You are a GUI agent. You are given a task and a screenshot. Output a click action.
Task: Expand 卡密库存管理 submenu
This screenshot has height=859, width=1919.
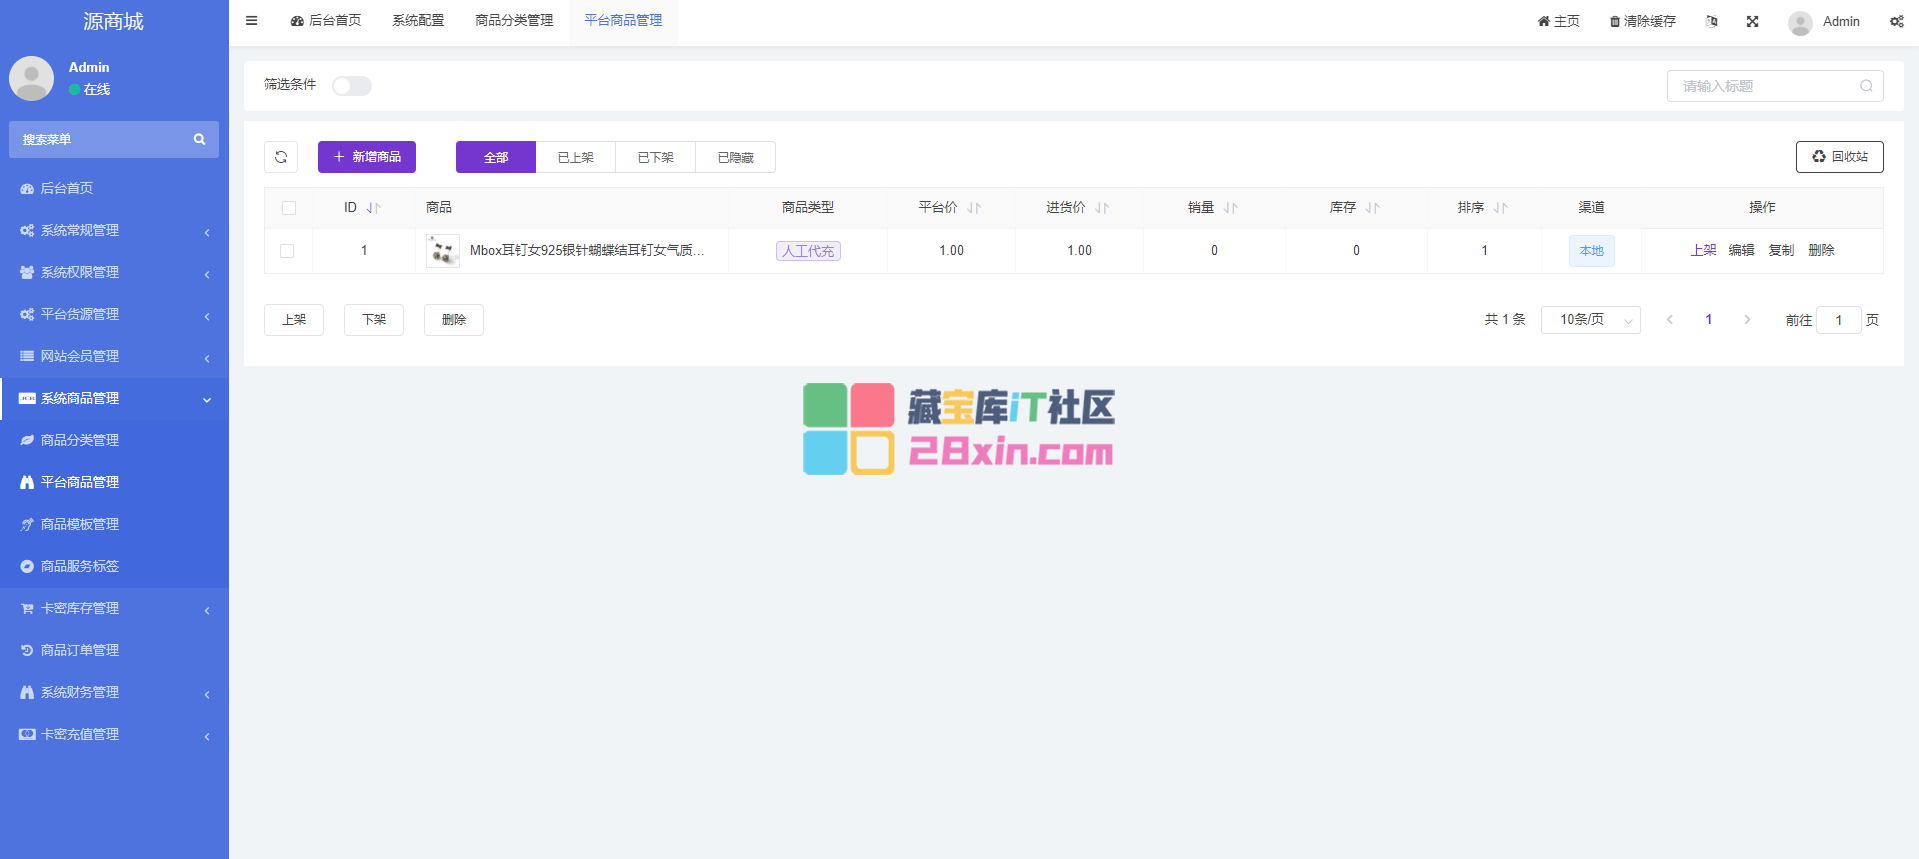pos(114,608)
